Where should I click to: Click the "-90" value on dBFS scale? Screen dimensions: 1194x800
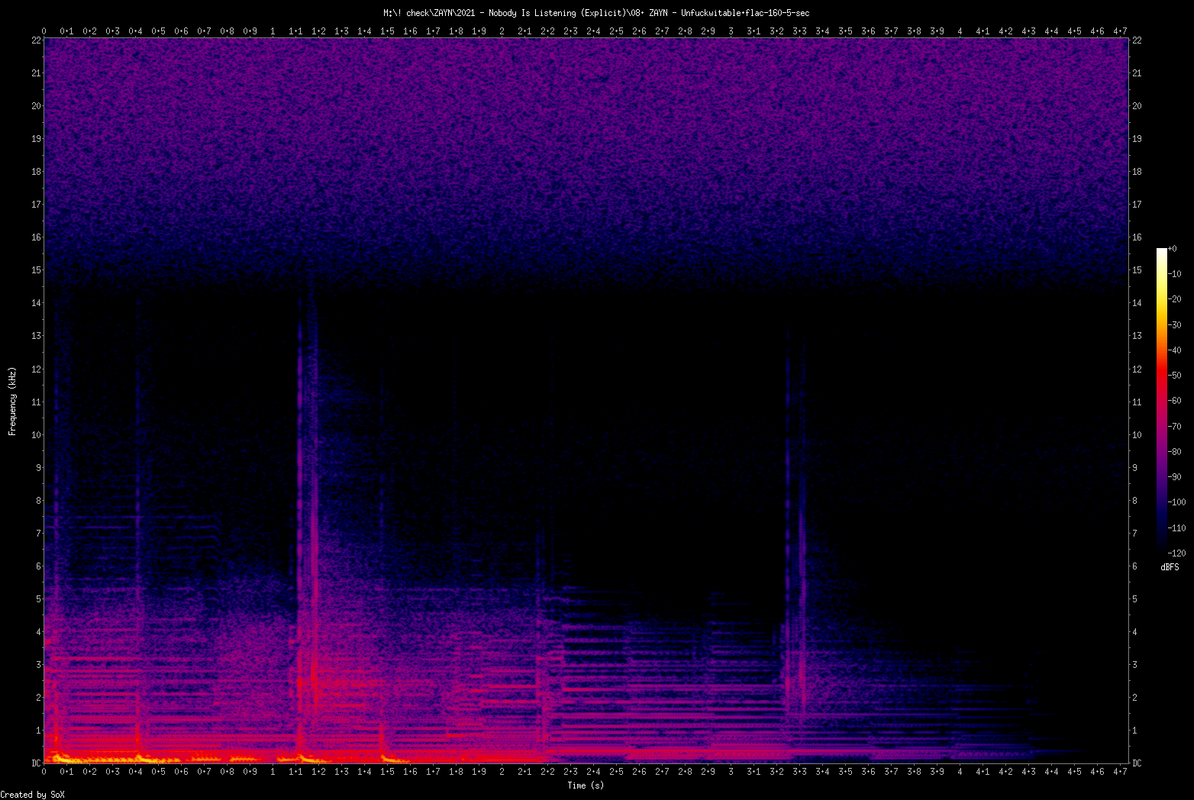pyautogui.click(x=1174, y=477)
